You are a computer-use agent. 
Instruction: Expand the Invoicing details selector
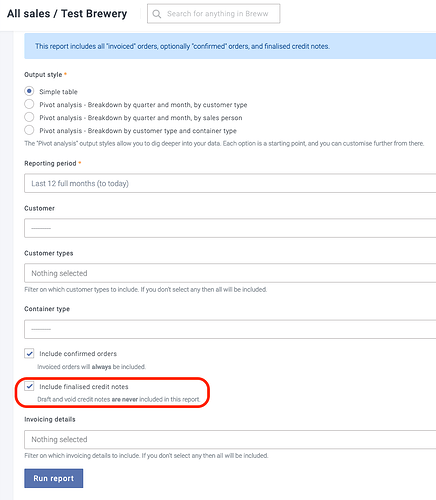[x=230, y=439]
